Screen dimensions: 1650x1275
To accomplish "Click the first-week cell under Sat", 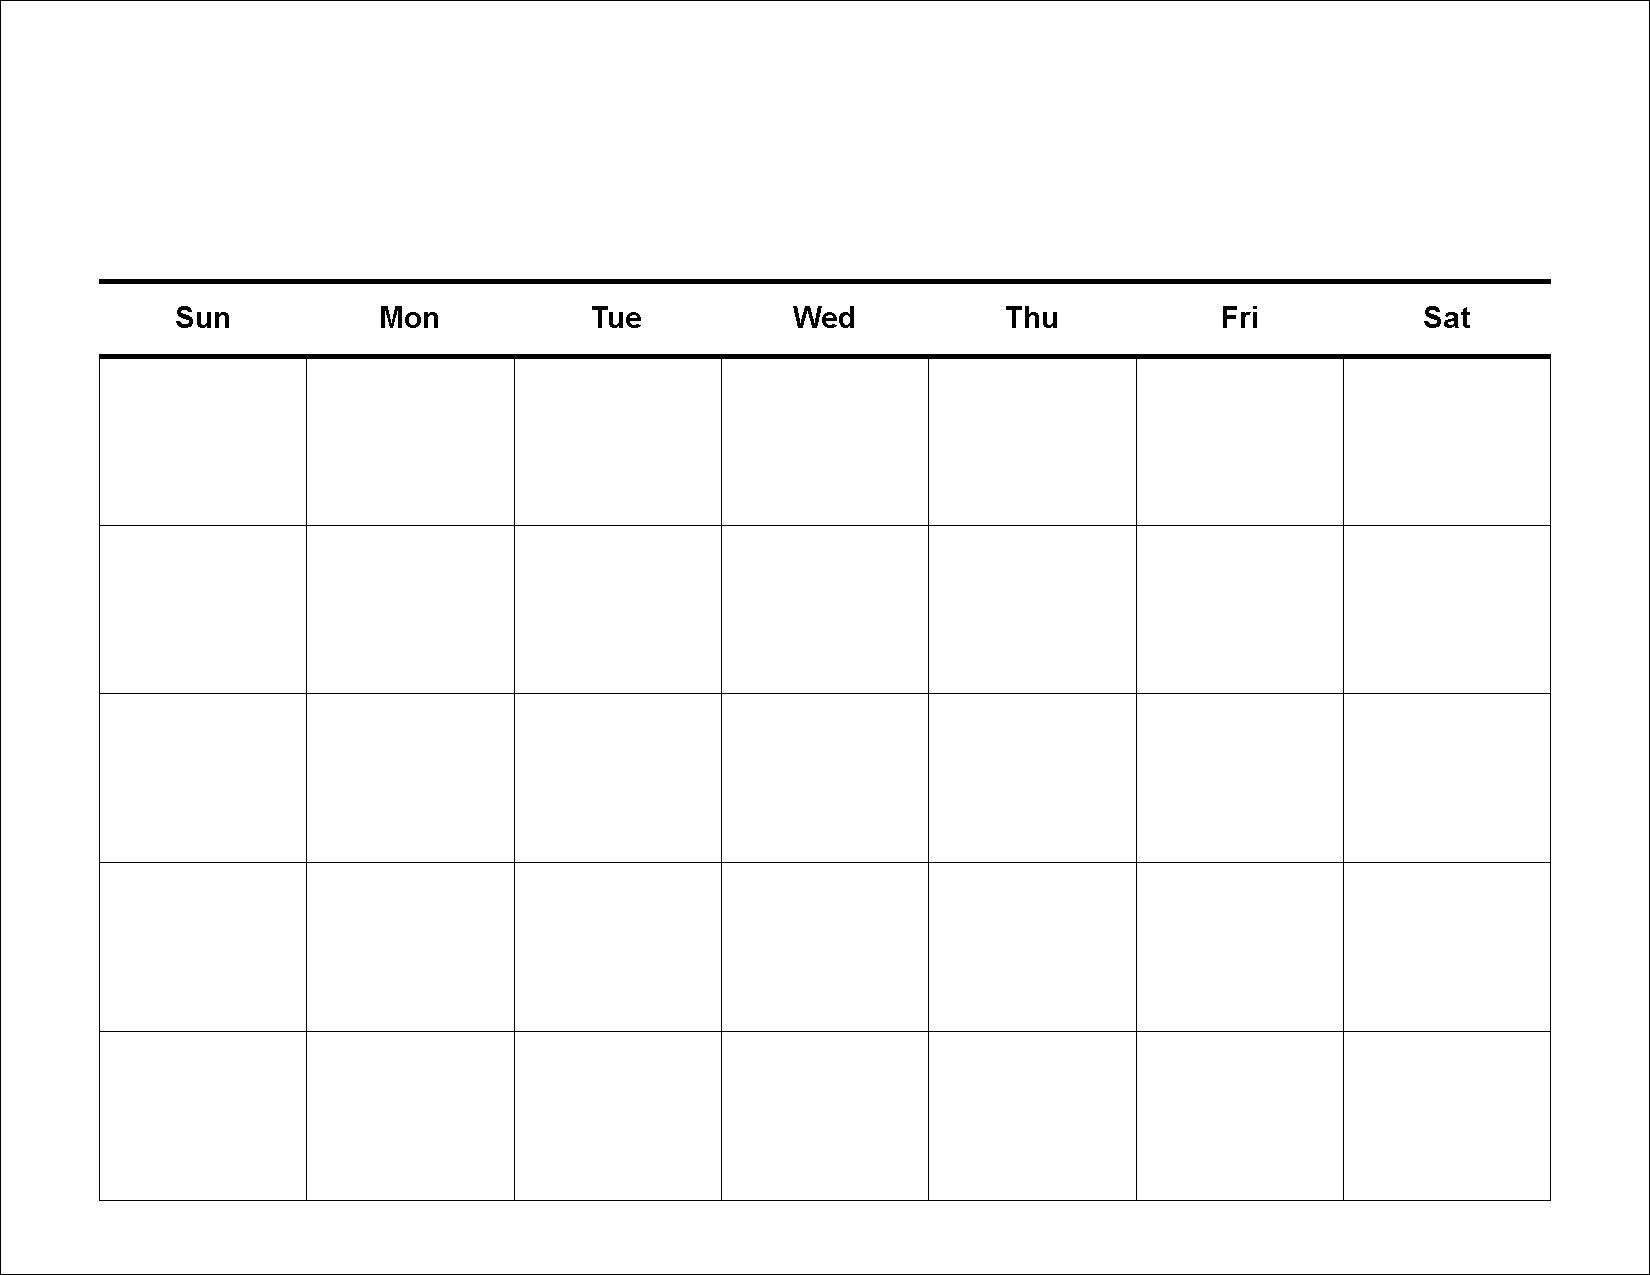I will [1447, 441].
